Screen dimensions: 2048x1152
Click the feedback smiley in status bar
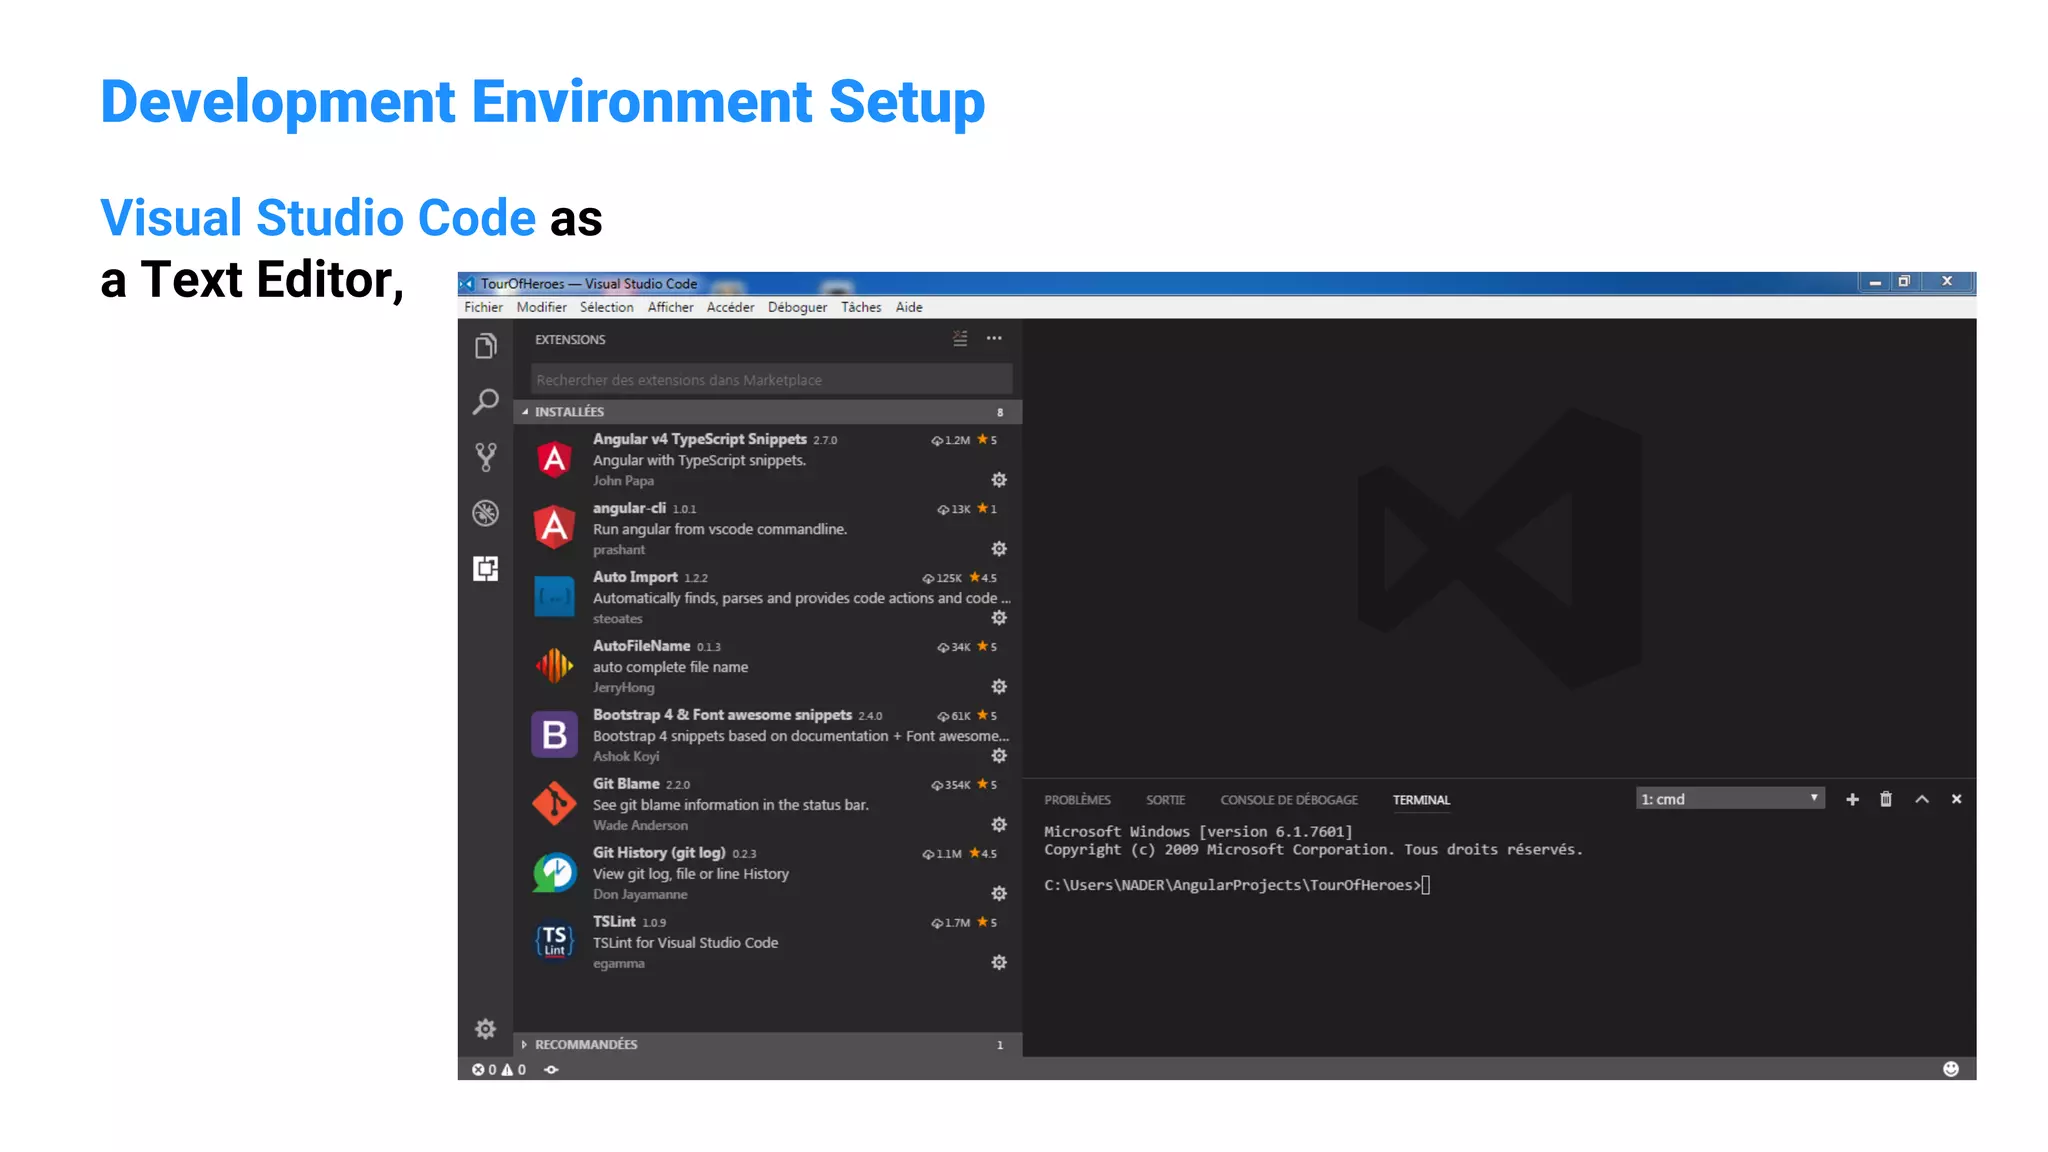click(1951, 1069)
